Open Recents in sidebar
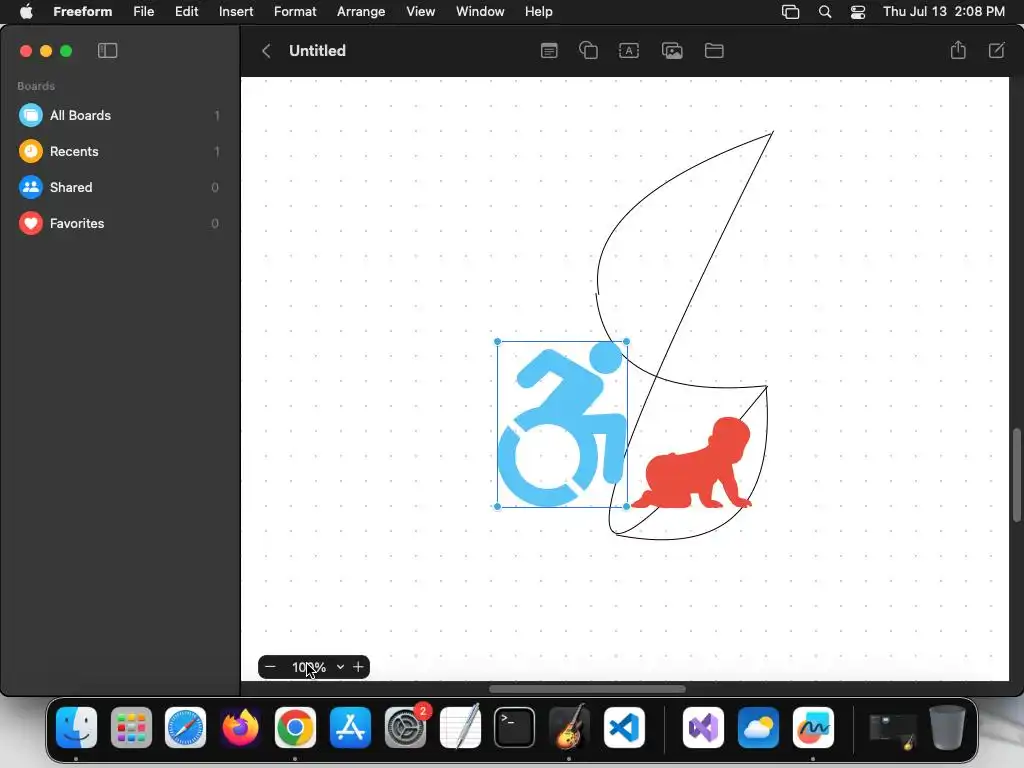Screen dimensions: 1024x768 120,152
